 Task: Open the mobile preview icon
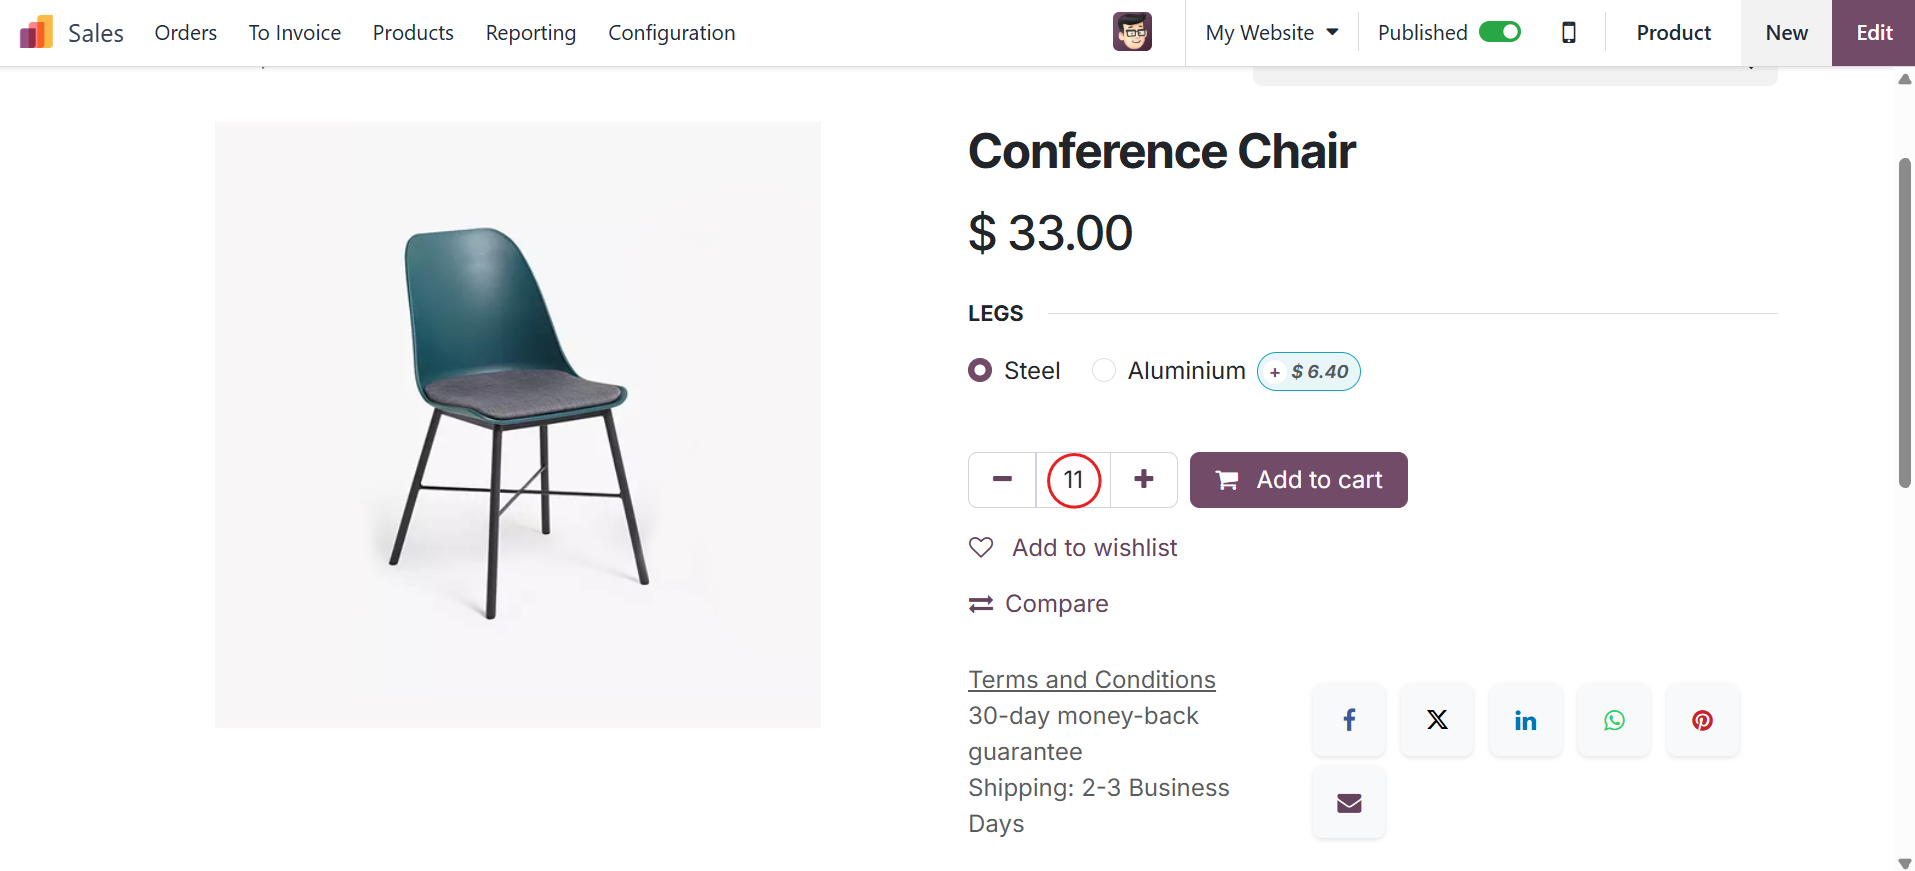point(1568,33)
